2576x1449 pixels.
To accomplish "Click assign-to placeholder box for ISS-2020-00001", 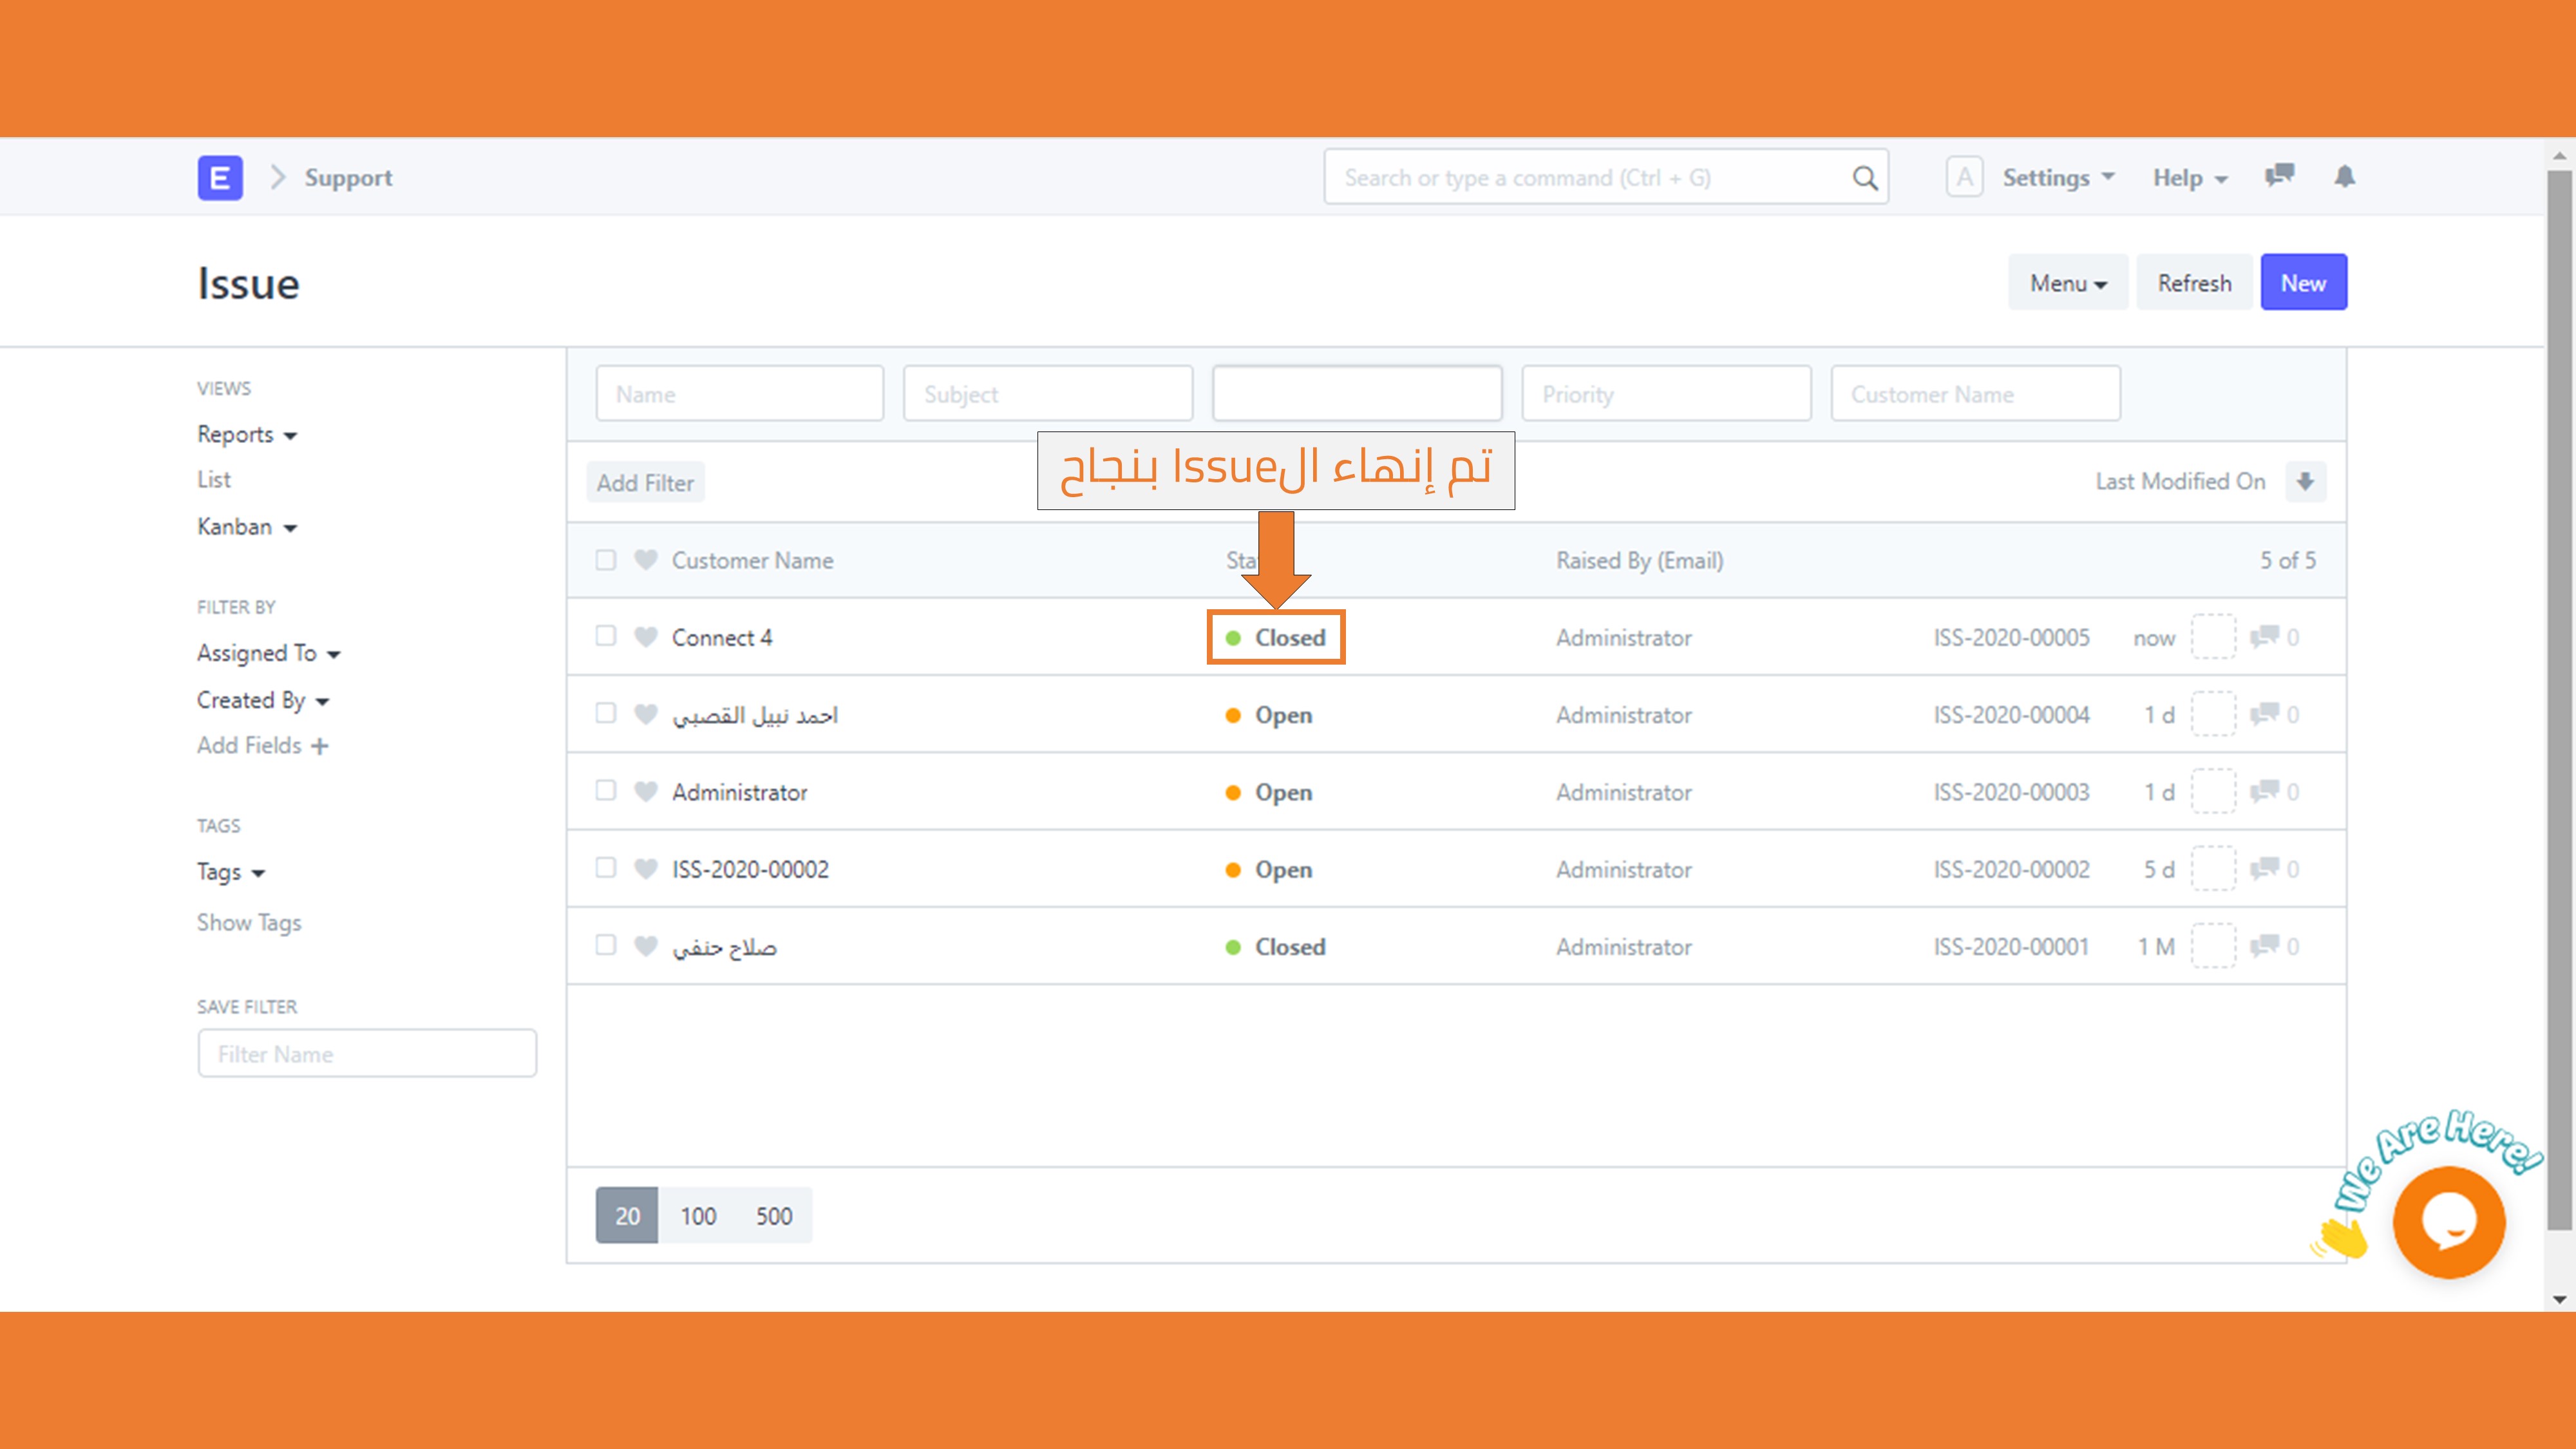I will 2213,946.
